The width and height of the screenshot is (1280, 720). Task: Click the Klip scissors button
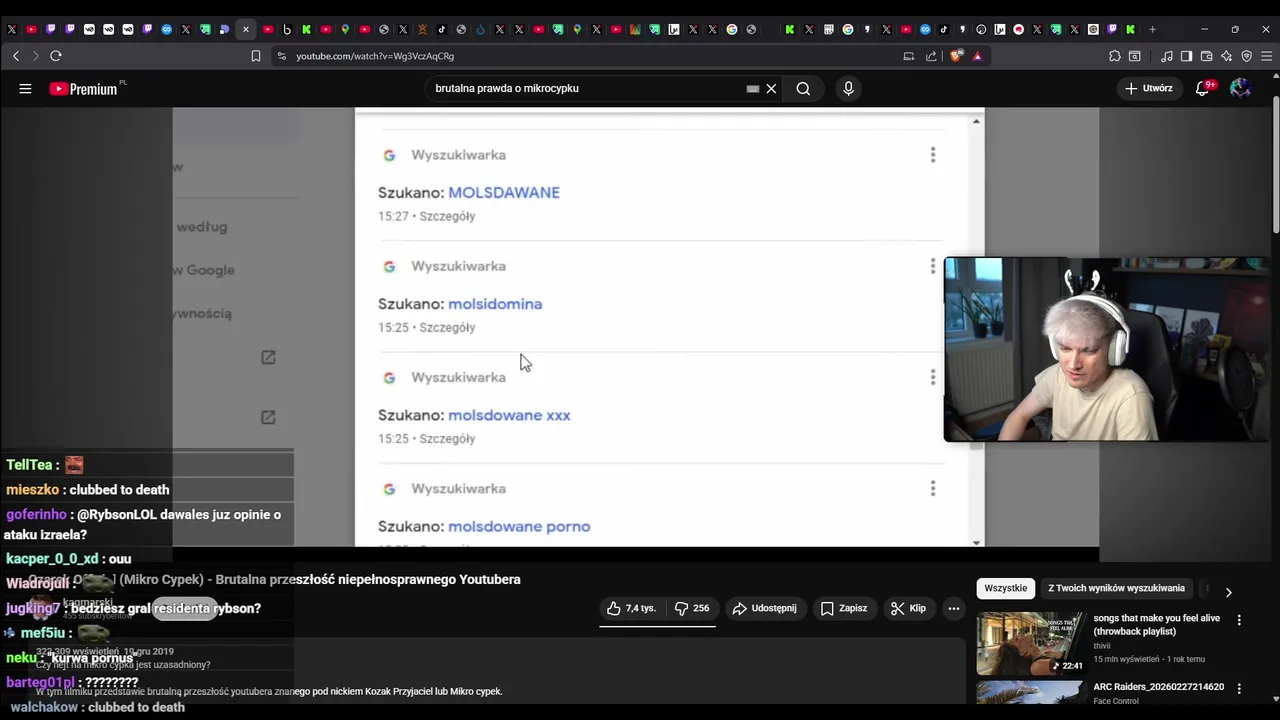[908, 608]
